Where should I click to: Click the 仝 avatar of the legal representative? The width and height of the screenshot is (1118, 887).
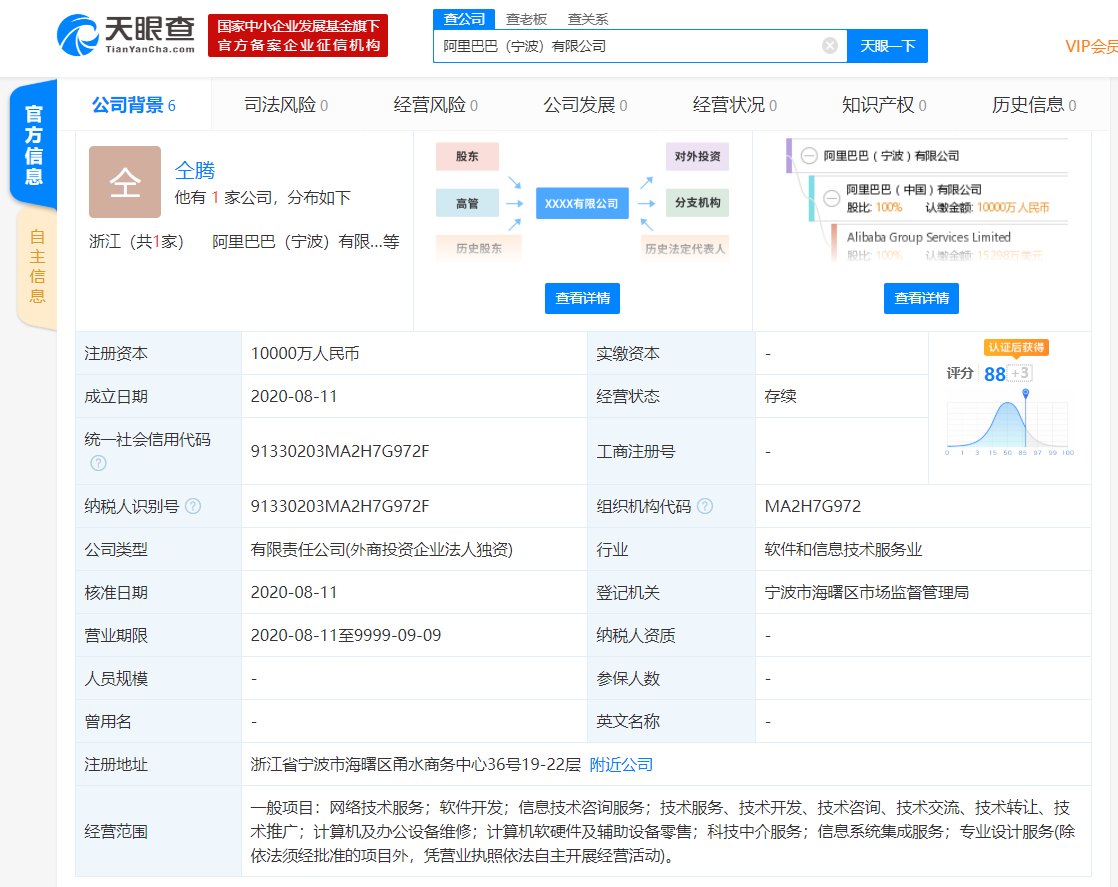pyautogui.click(x=125, y=182)
